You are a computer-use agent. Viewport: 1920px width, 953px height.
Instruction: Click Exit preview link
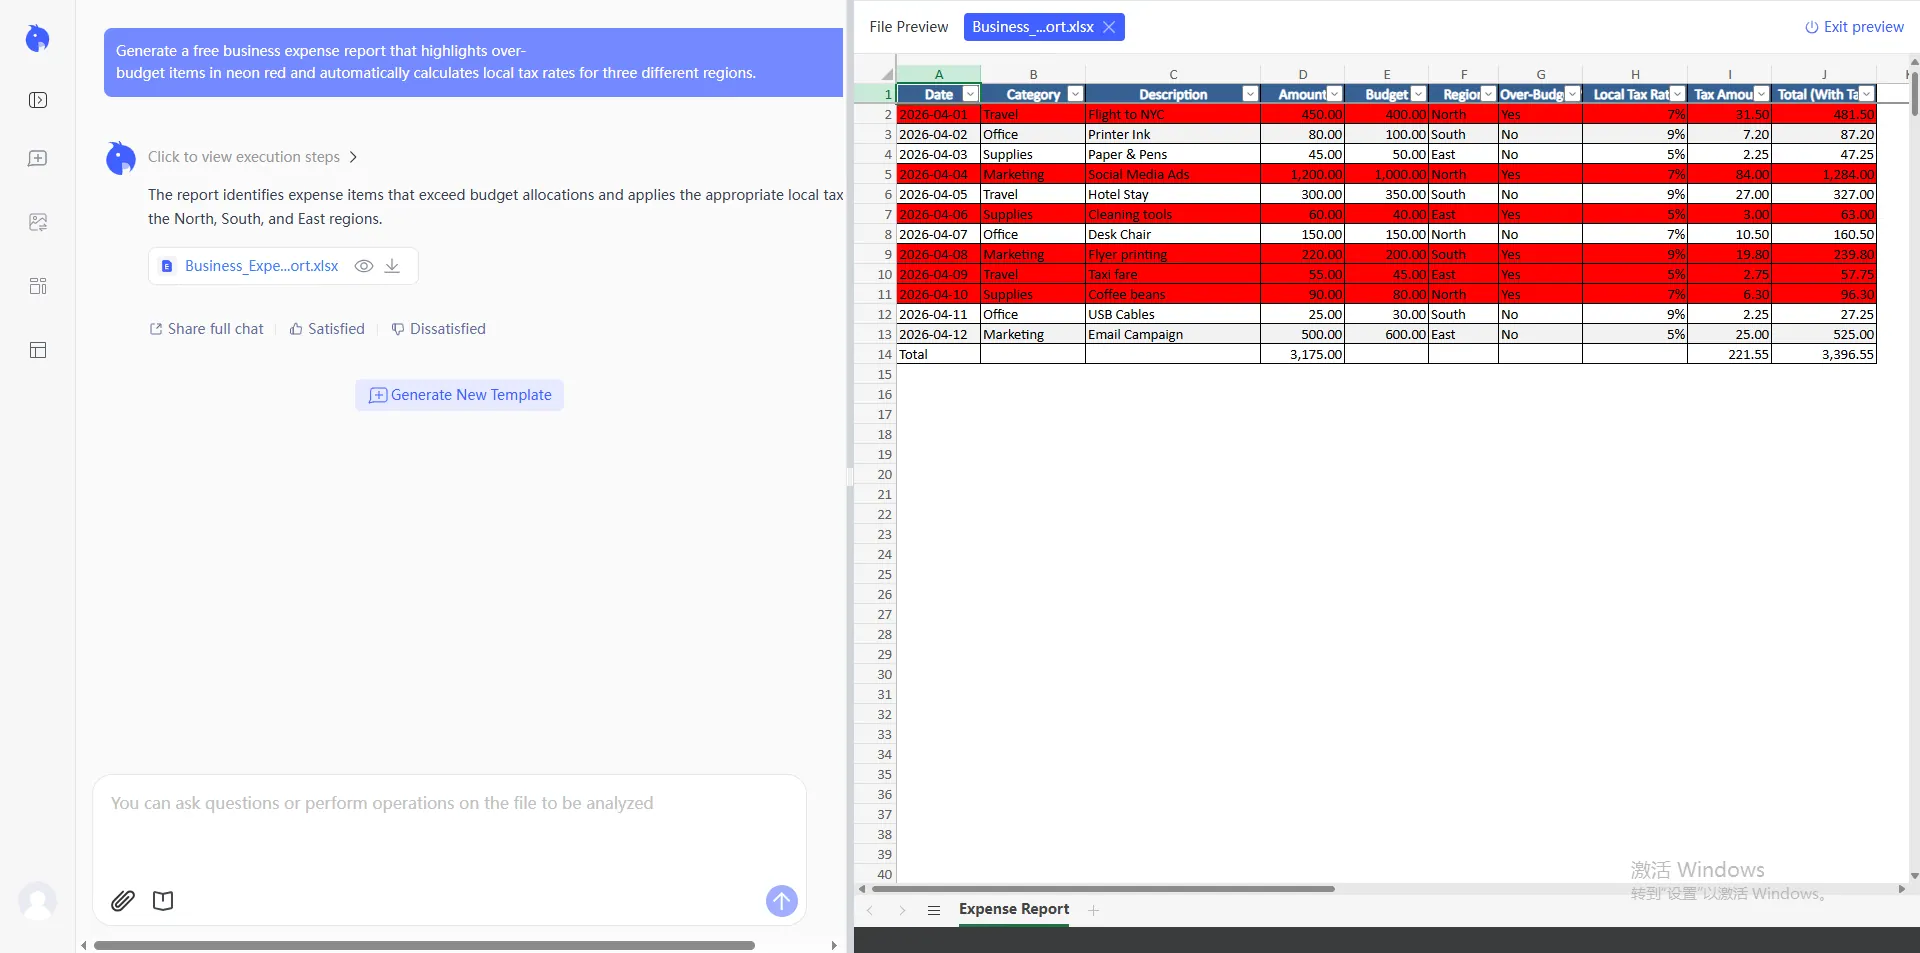(1854, 27)
